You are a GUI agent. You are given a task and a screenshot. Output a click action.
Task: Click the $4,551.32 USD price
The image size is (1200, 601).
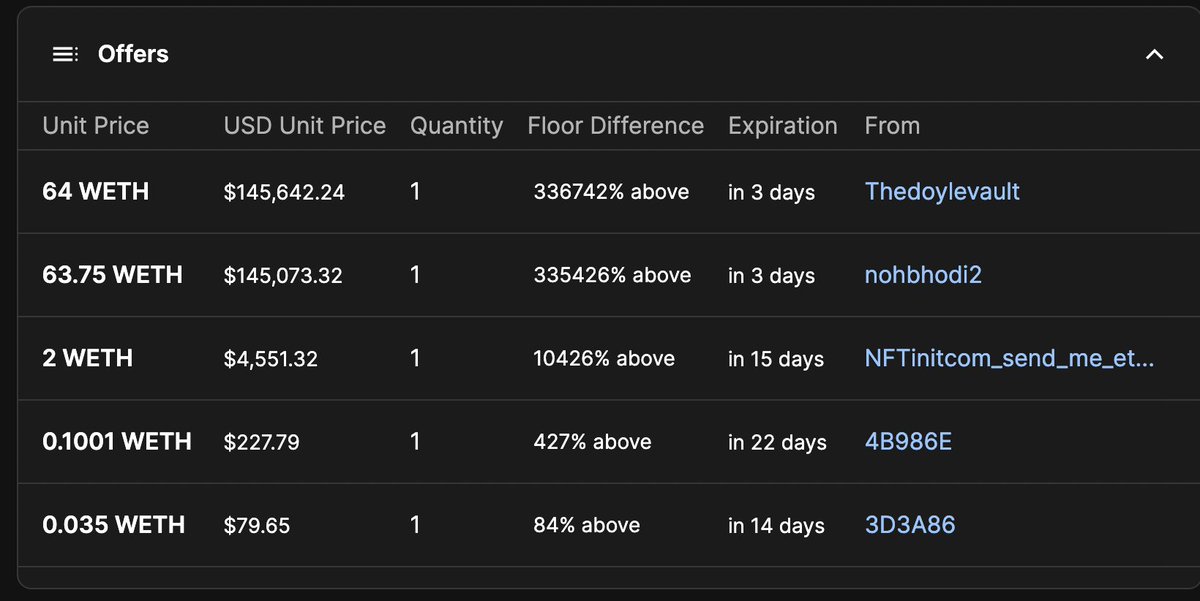tap(271, 359)
